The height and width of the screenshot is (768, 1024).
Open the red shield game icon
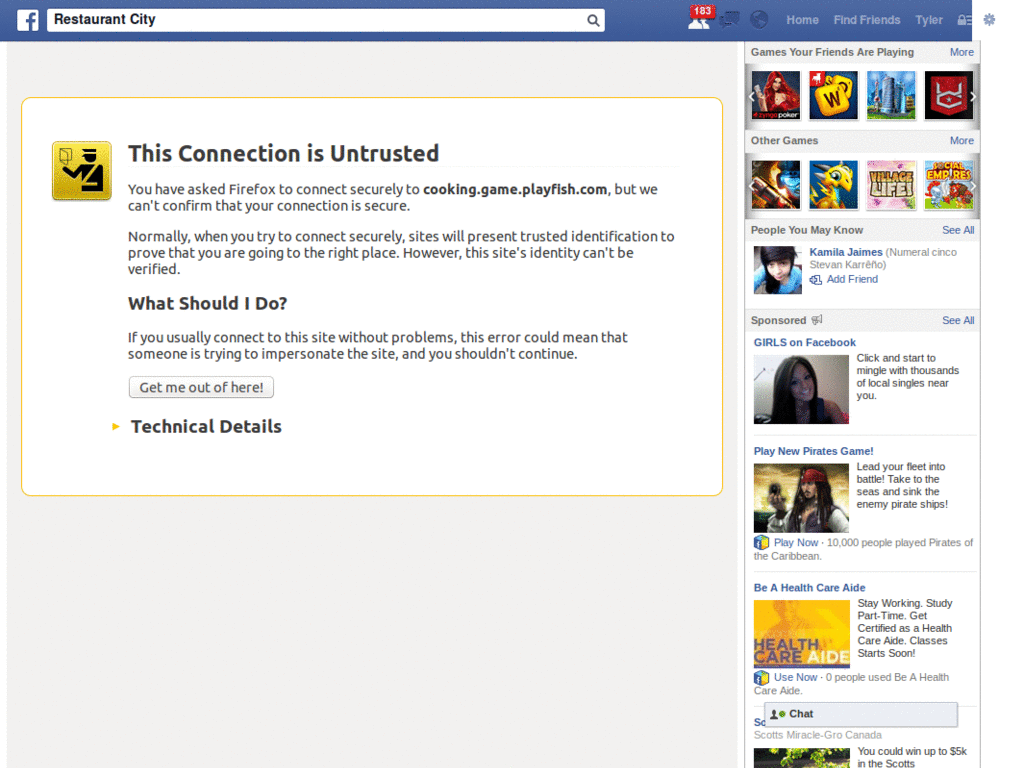coord(948,95)
